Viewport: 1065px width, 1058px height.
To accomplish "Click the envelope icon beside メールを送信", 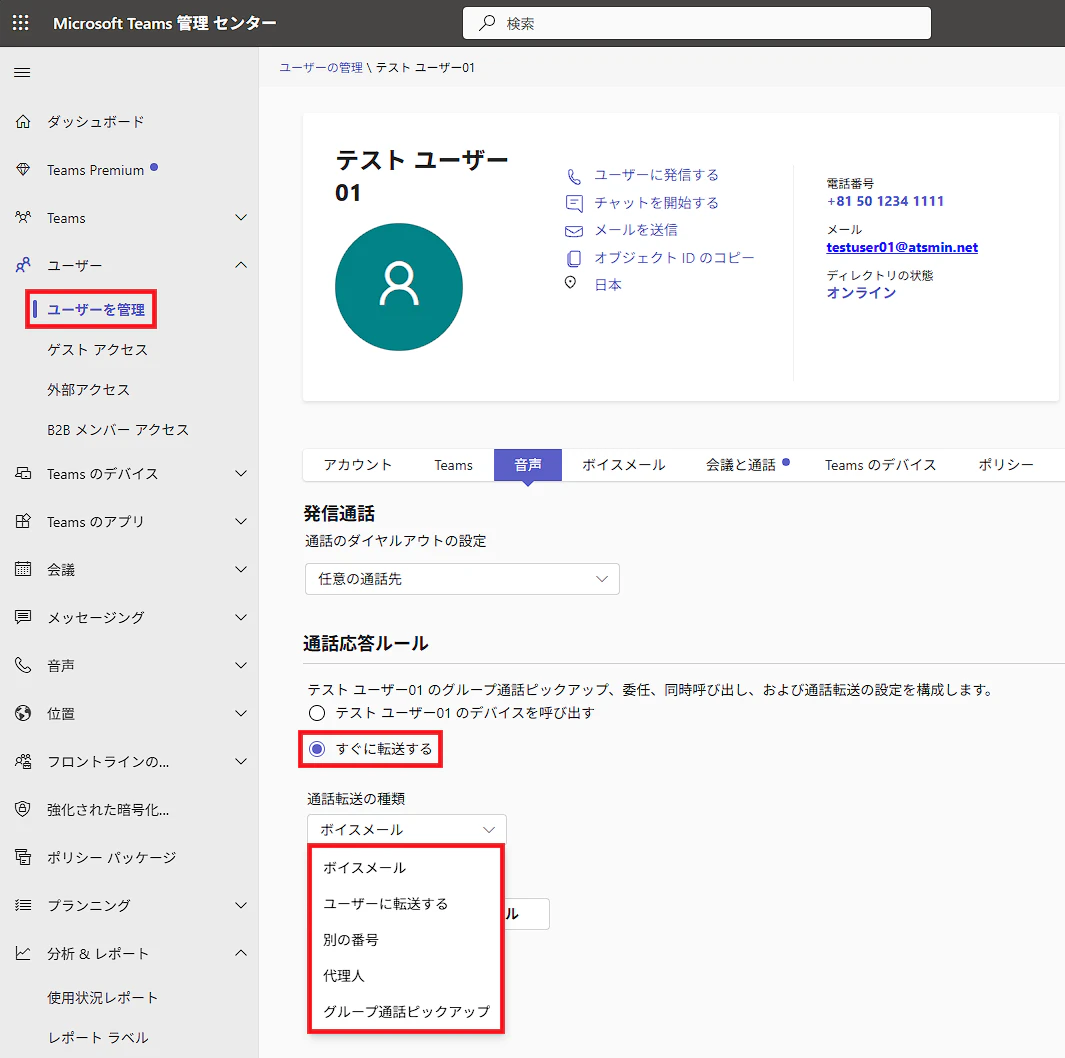I will (x=574, y=231).
